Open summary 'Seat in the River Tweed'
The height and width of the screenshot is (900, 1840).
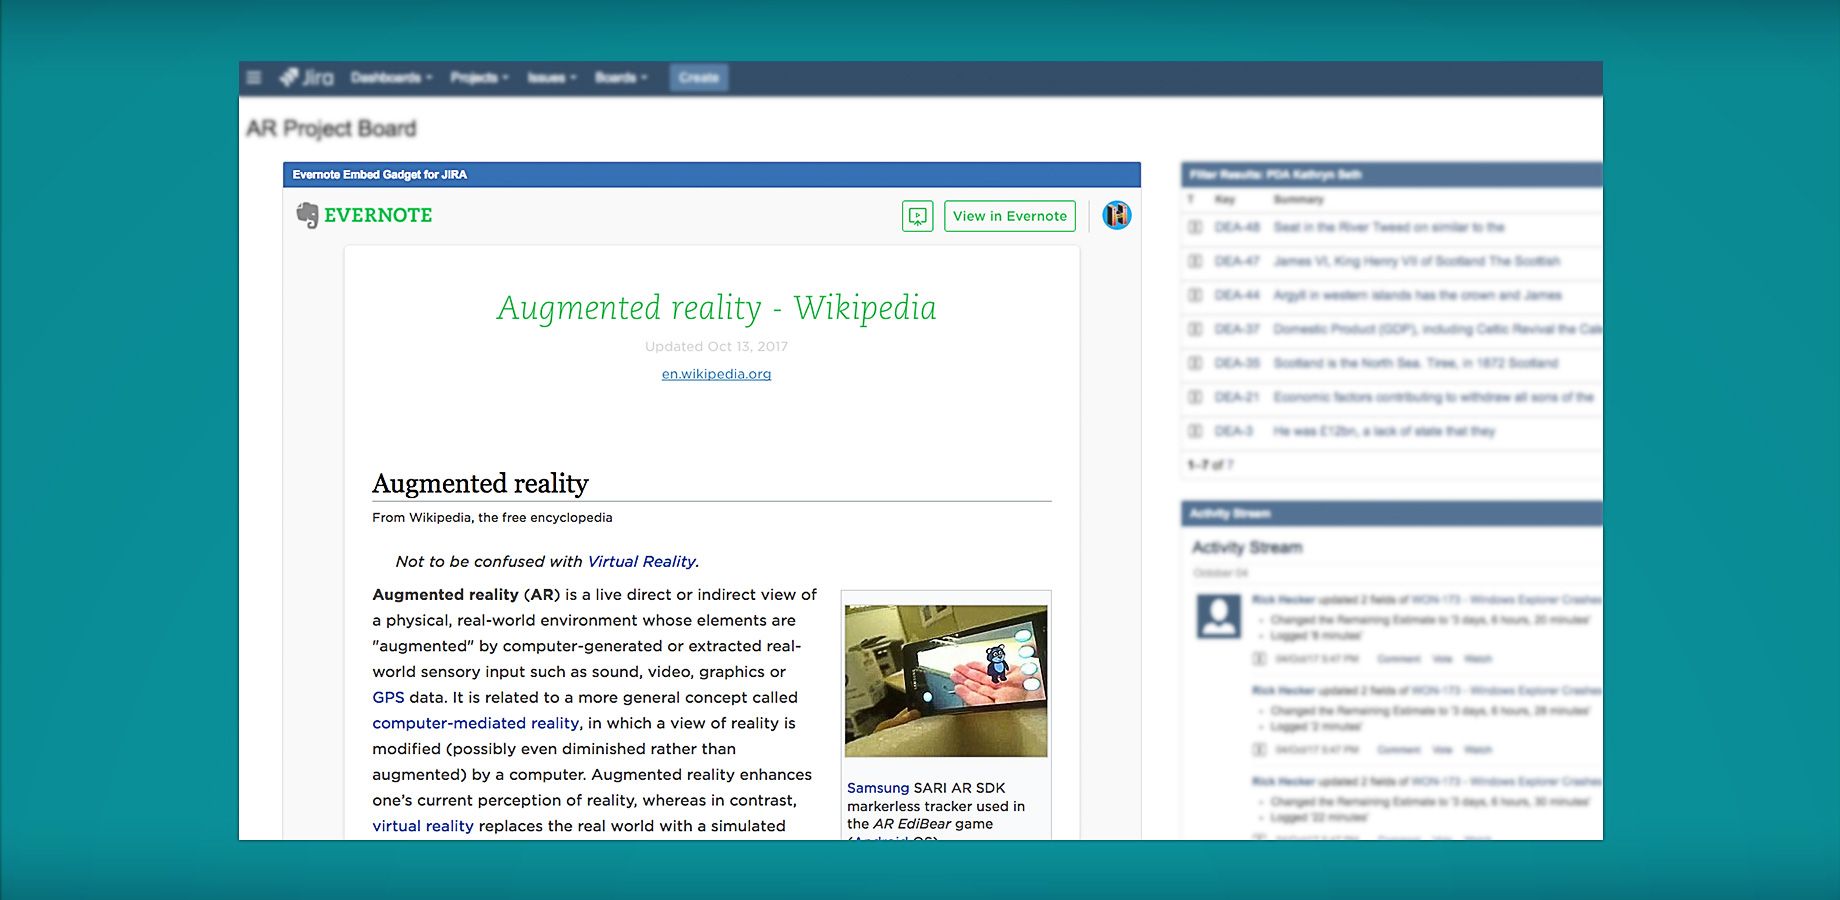(1389, 227)
